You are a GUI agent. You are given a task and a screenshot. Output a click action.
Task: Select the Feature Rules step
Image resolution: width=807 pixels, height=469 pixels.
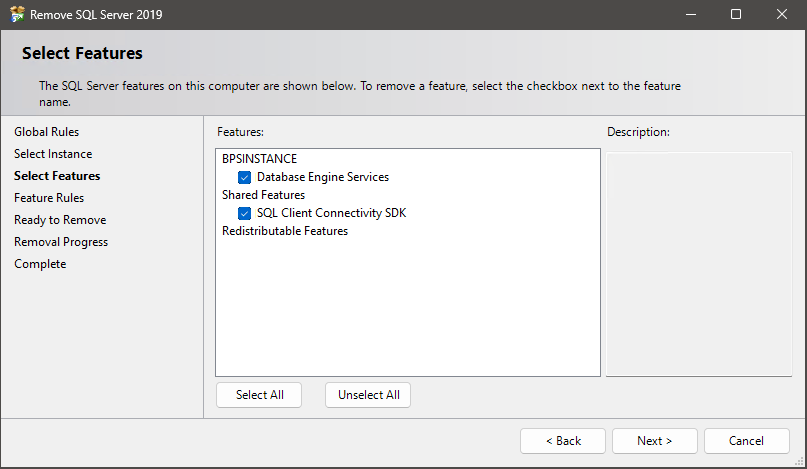(x=49, y=198)
